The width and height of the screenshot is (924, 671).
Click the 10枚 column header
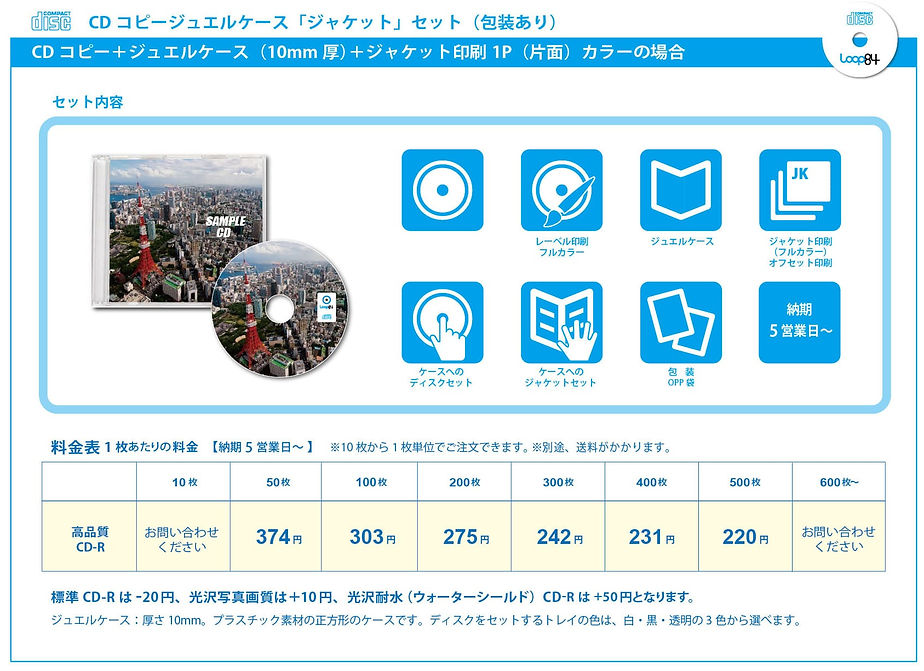[184, 482]
